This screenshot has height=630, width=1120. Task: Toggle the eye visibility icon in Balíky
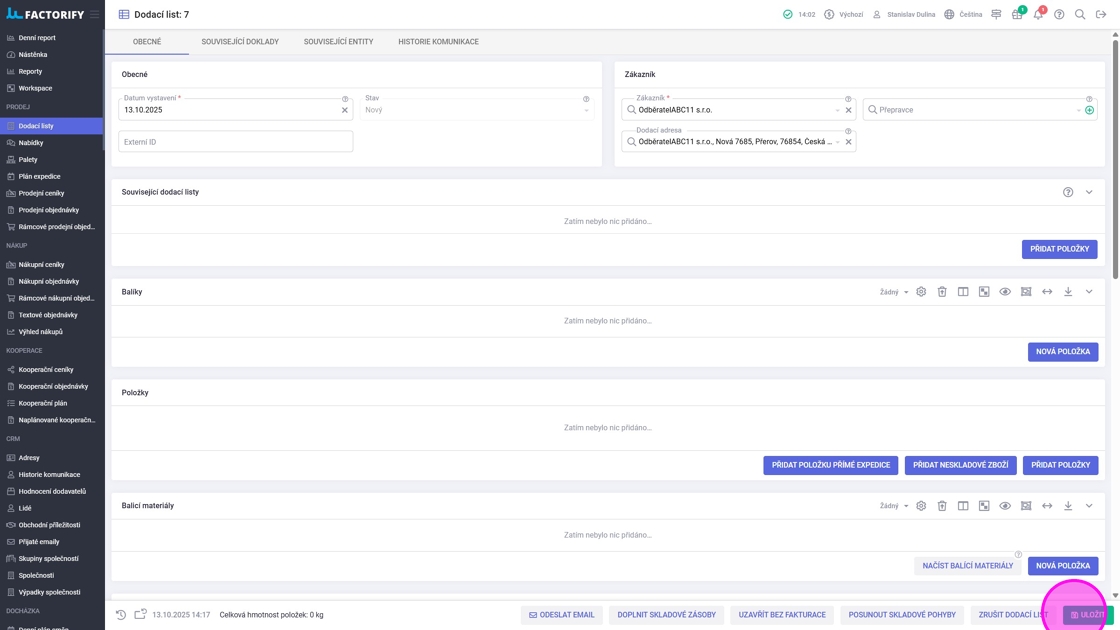(1005, 292)
